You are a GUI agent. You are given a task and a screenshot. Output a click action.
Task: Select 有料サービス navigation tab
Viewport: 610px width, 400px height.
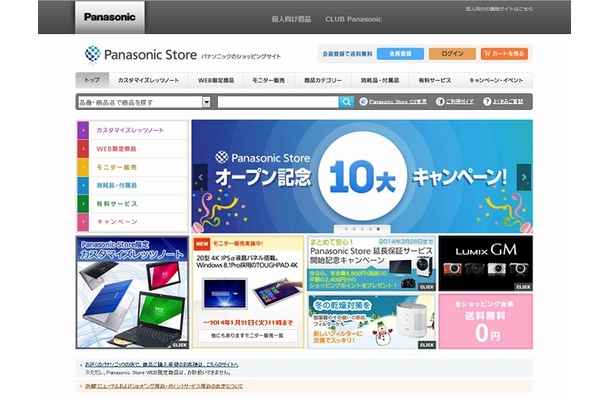pyautogui.click(x=435, y=80)
